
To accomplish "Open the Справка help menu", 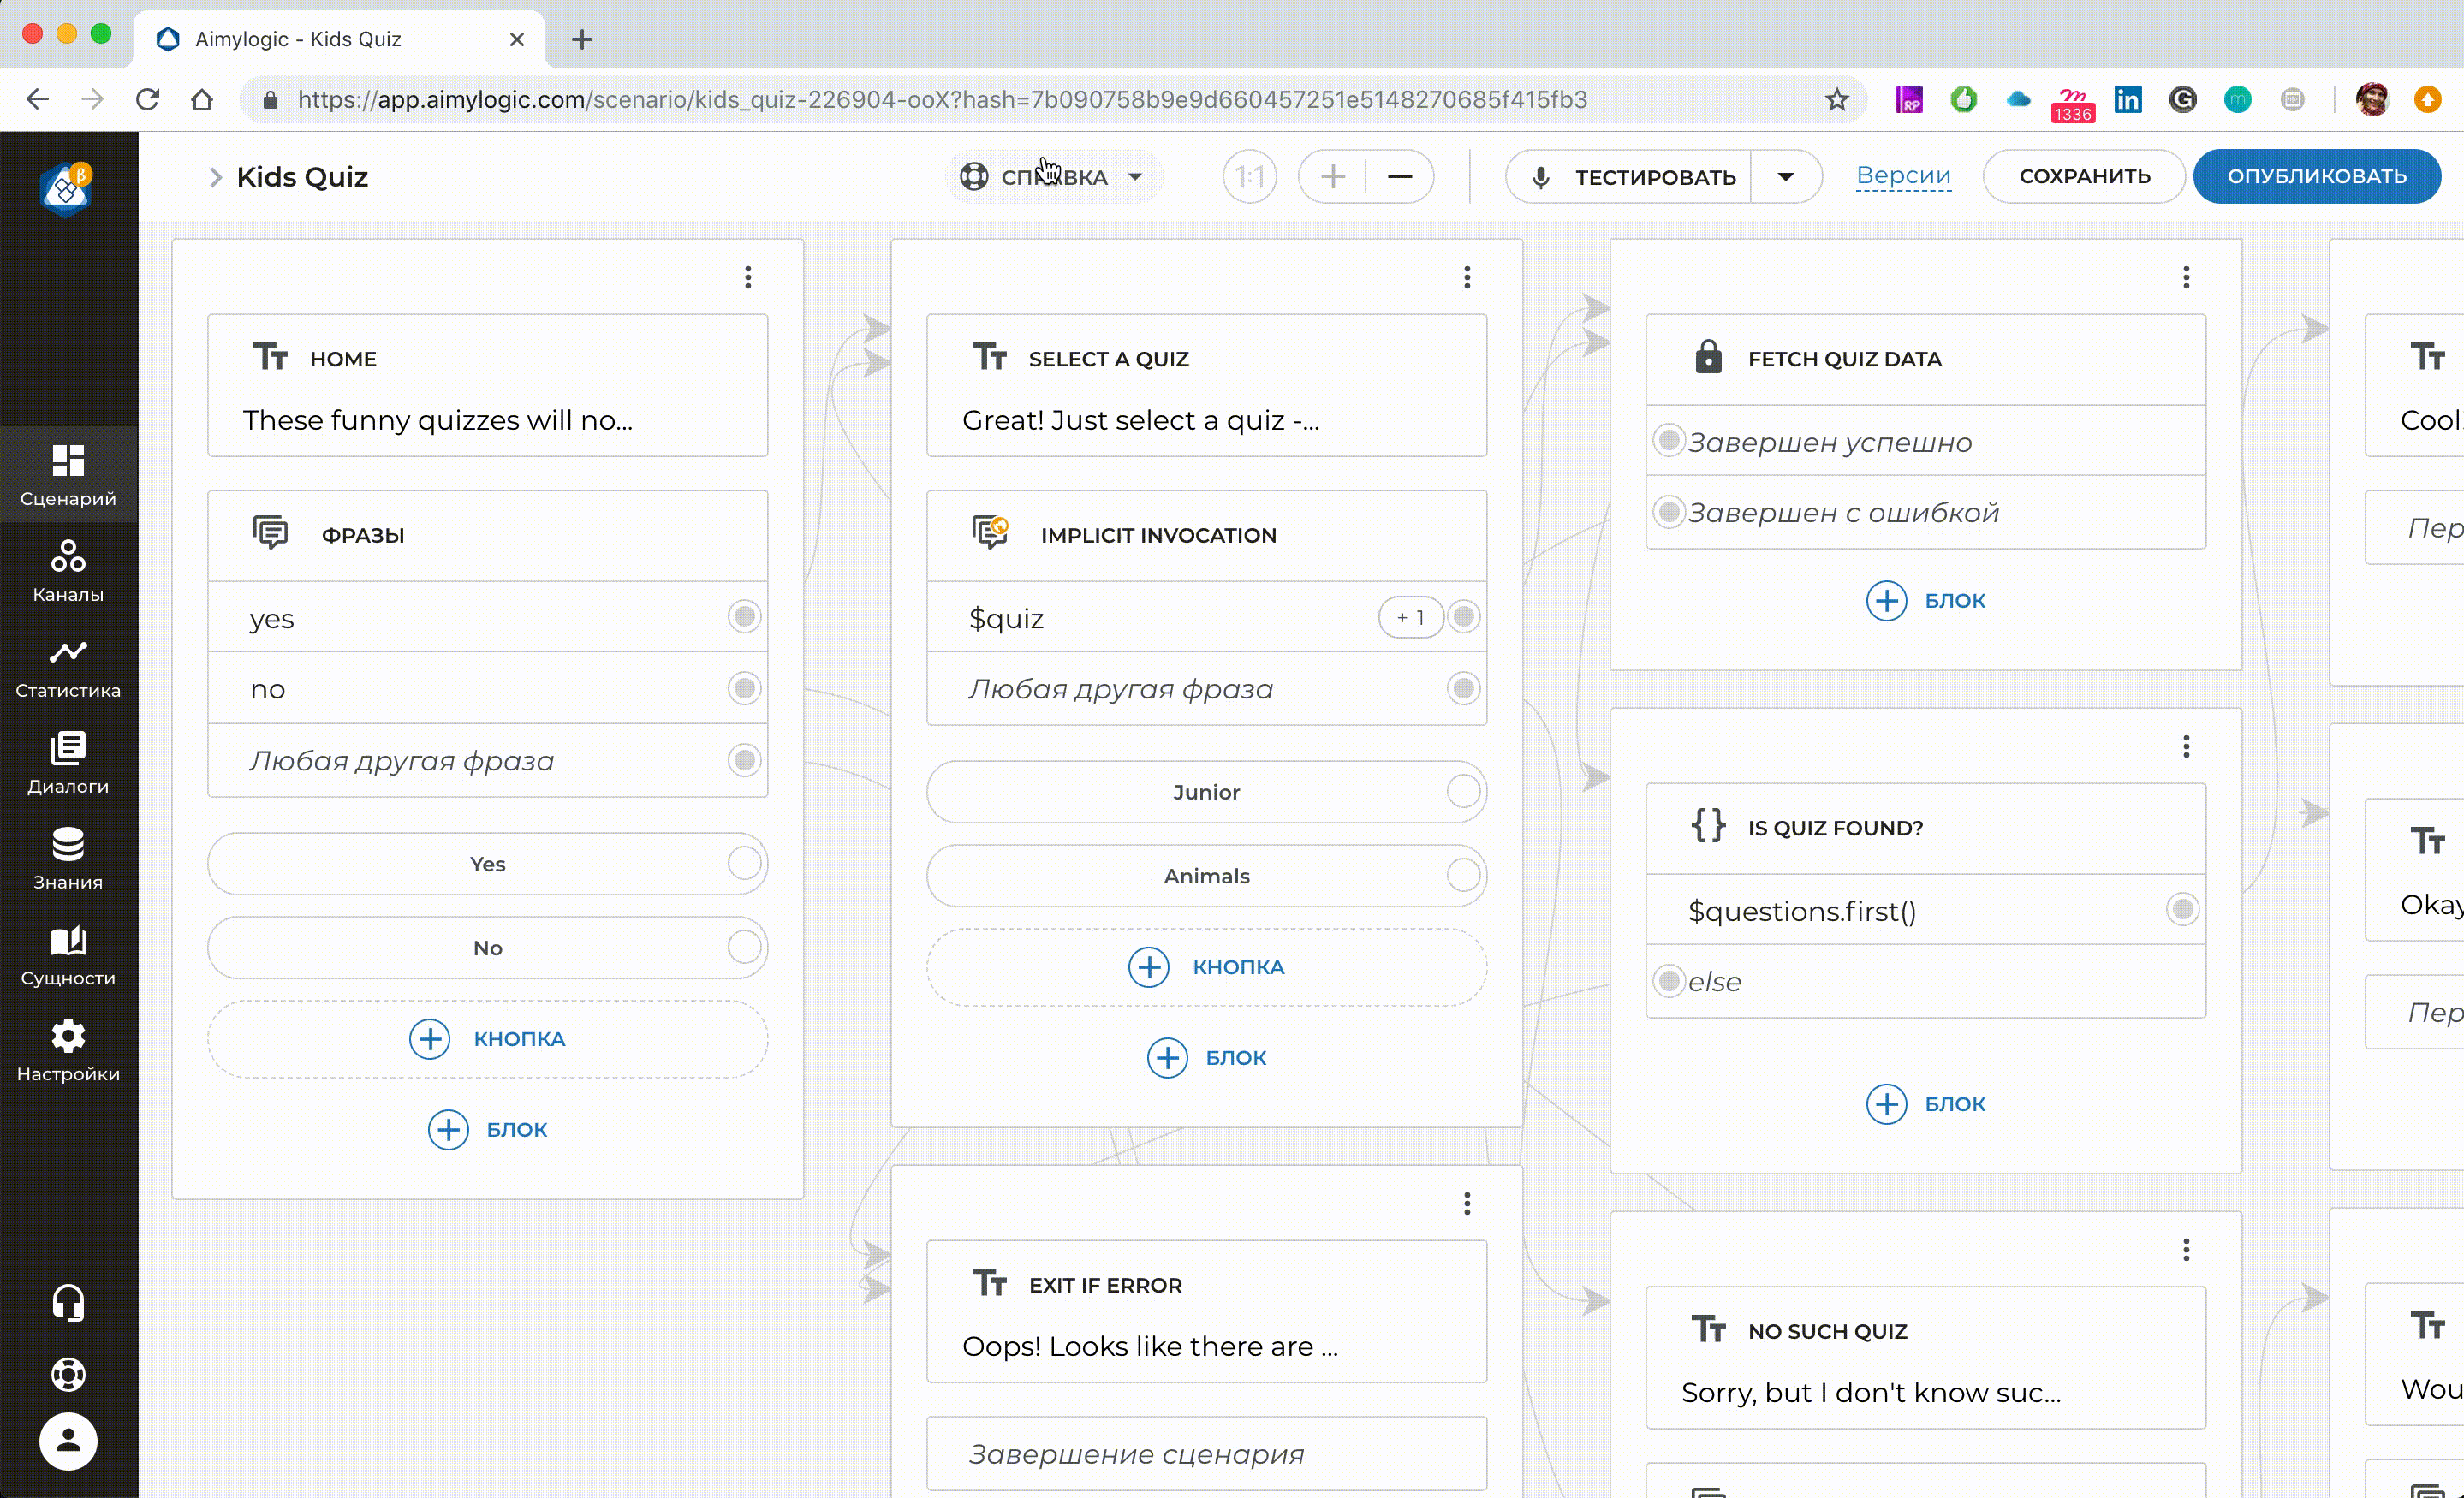I will pyautogui.click(x=1053, y=177).
